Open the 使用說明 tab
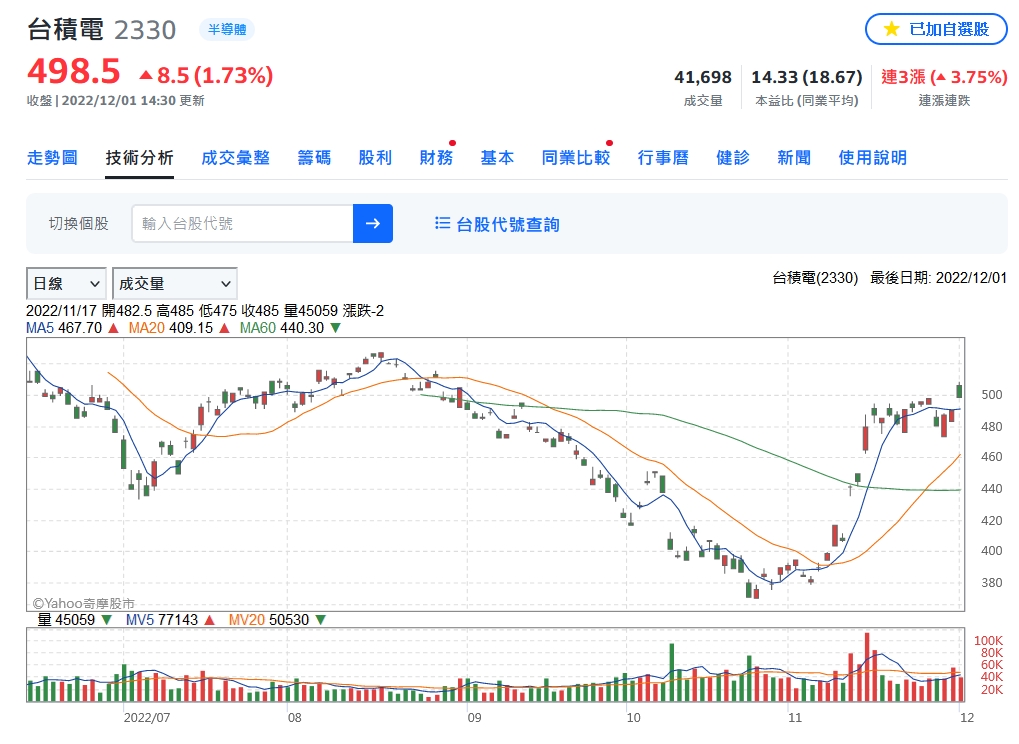 [872, 157]
